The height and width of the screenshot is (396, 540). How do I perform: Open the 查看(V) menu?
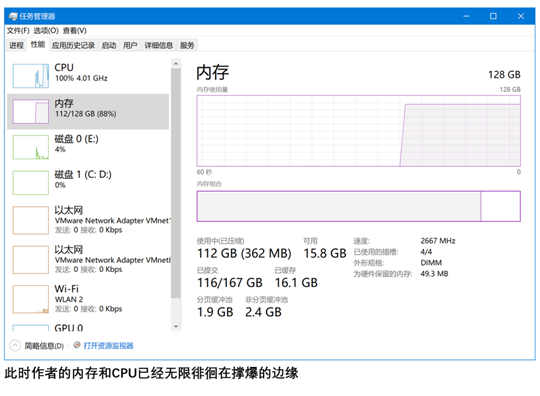coord(75,31)
